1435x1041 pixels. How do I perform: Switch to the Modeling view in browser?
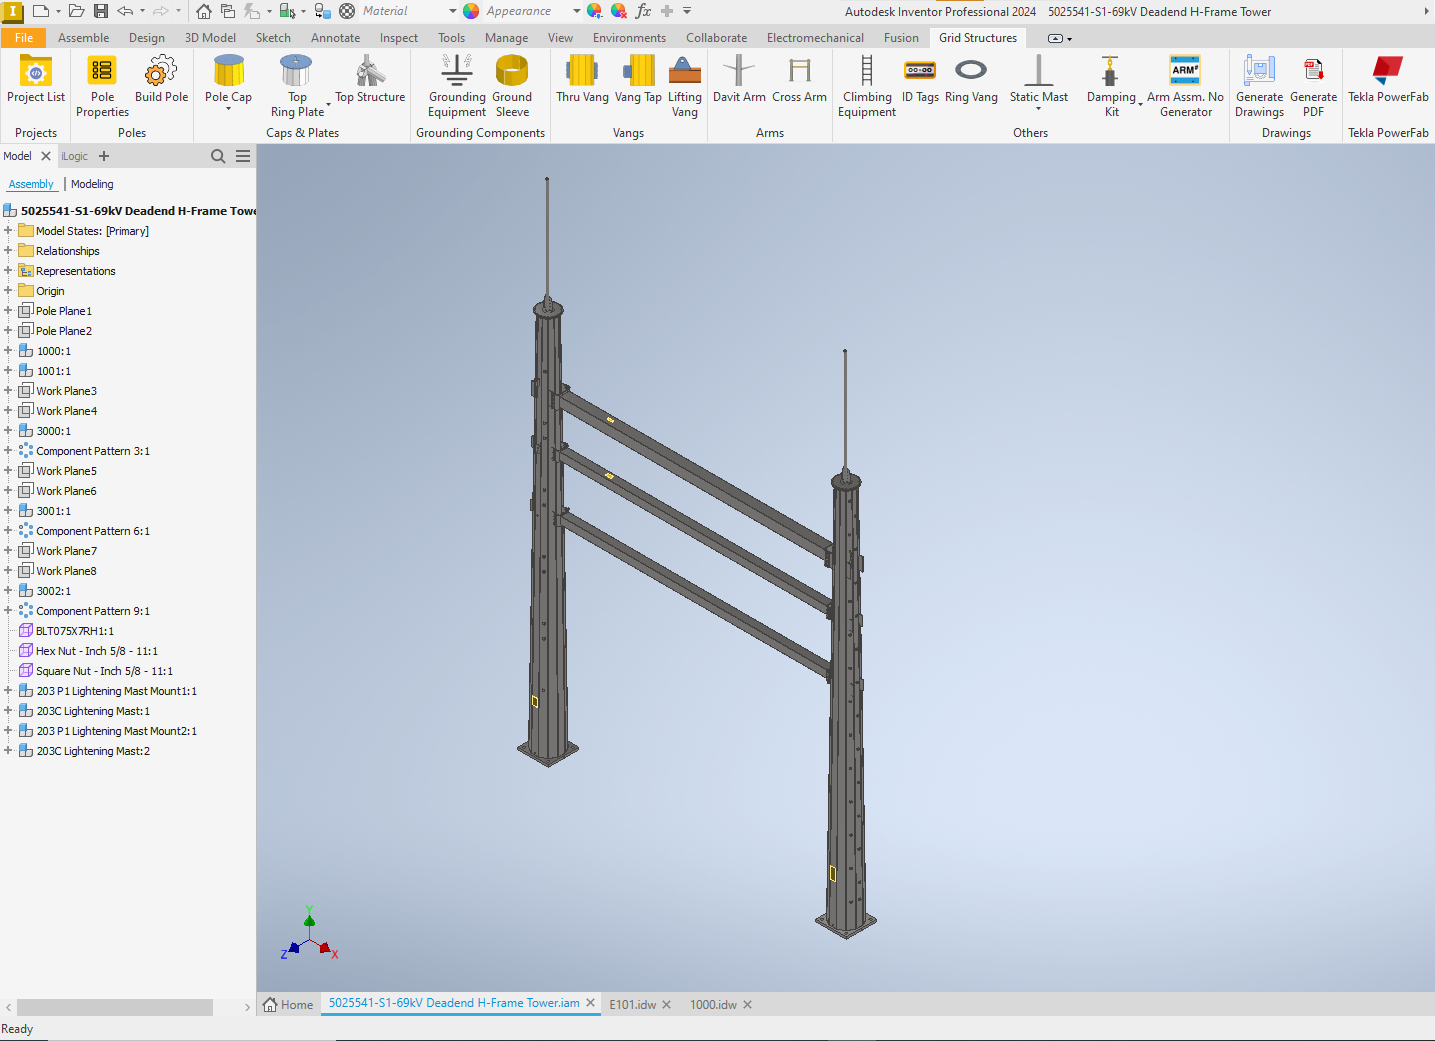pyautogui.click(x=91, y=183)
